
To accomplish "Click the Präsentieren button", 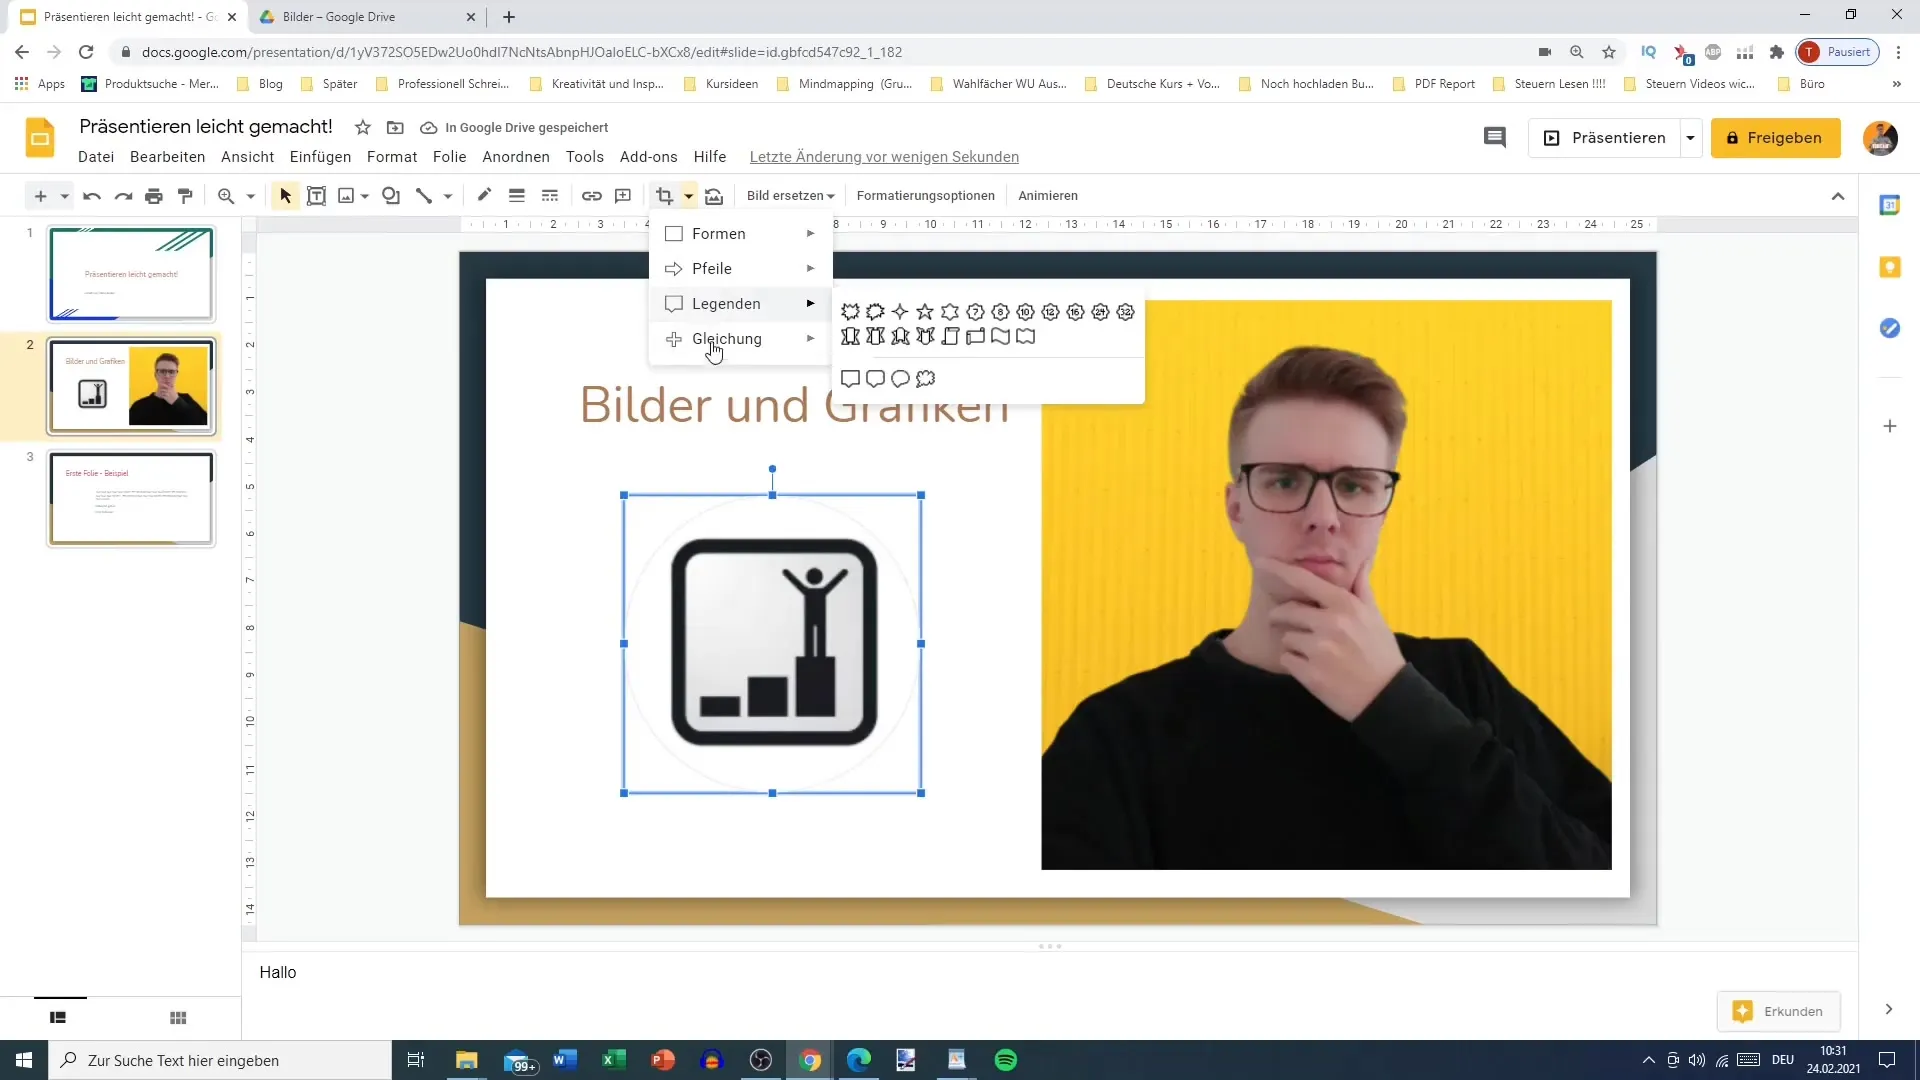I will click(1605, 138).
